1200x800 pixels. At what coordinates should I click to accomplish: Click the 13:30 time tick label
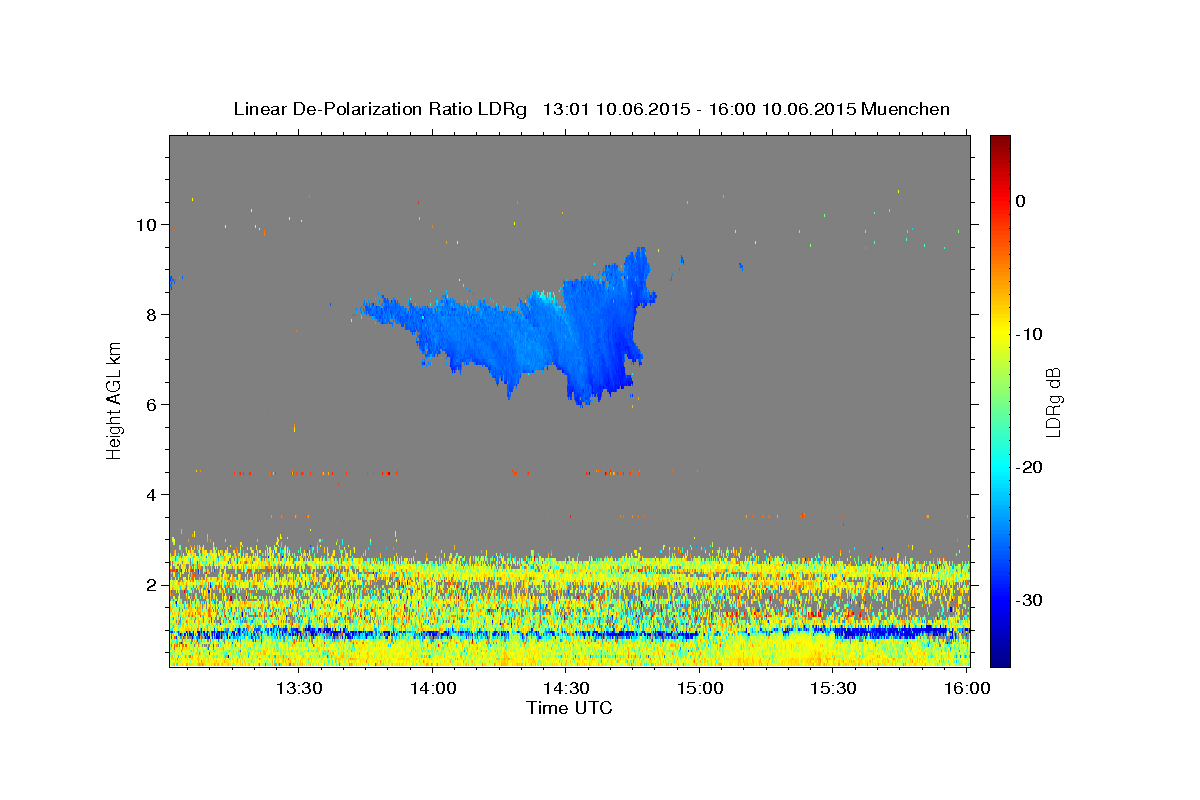[x=299, y=689]
